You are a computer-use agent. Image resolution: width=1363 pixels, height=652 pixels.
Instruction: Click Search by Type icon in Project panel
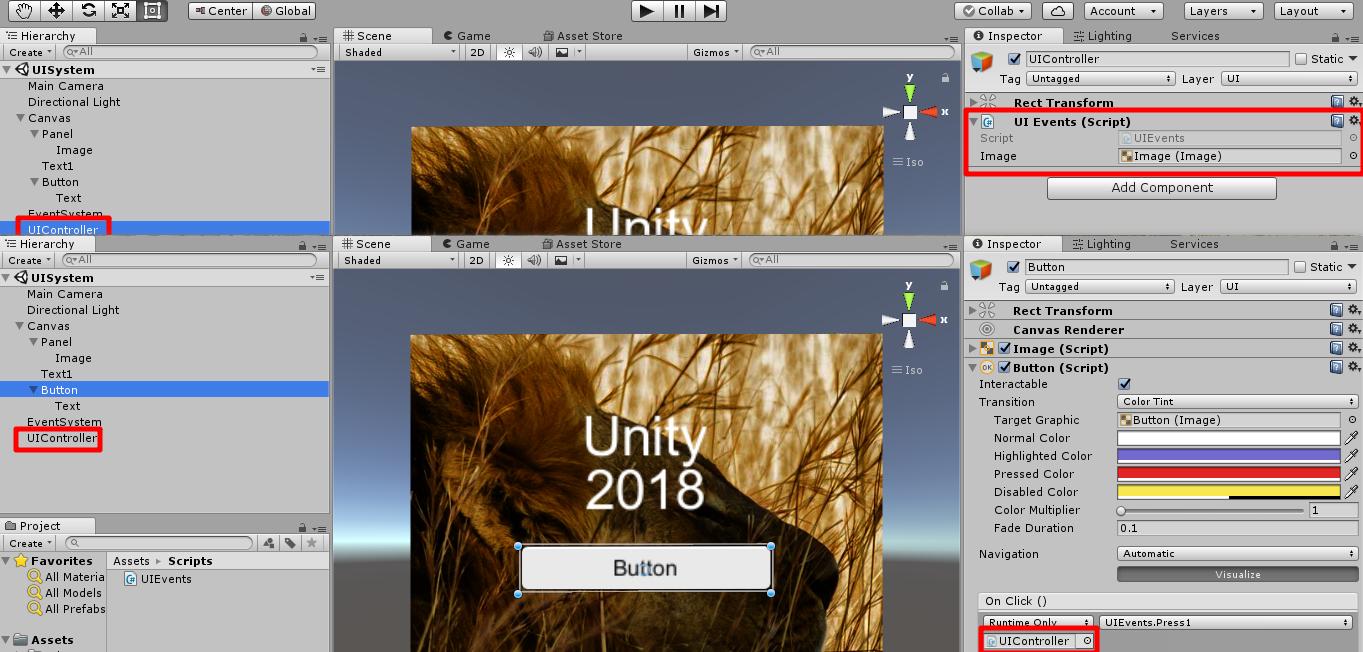point(268,543)
